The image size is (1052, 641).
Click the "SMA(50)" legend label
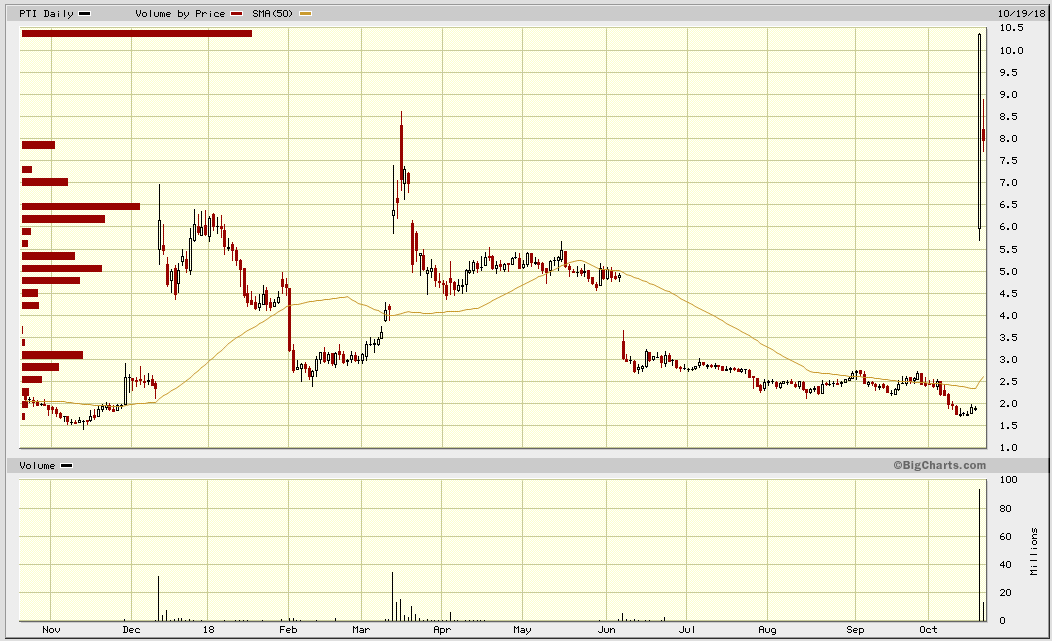[272, 13]
